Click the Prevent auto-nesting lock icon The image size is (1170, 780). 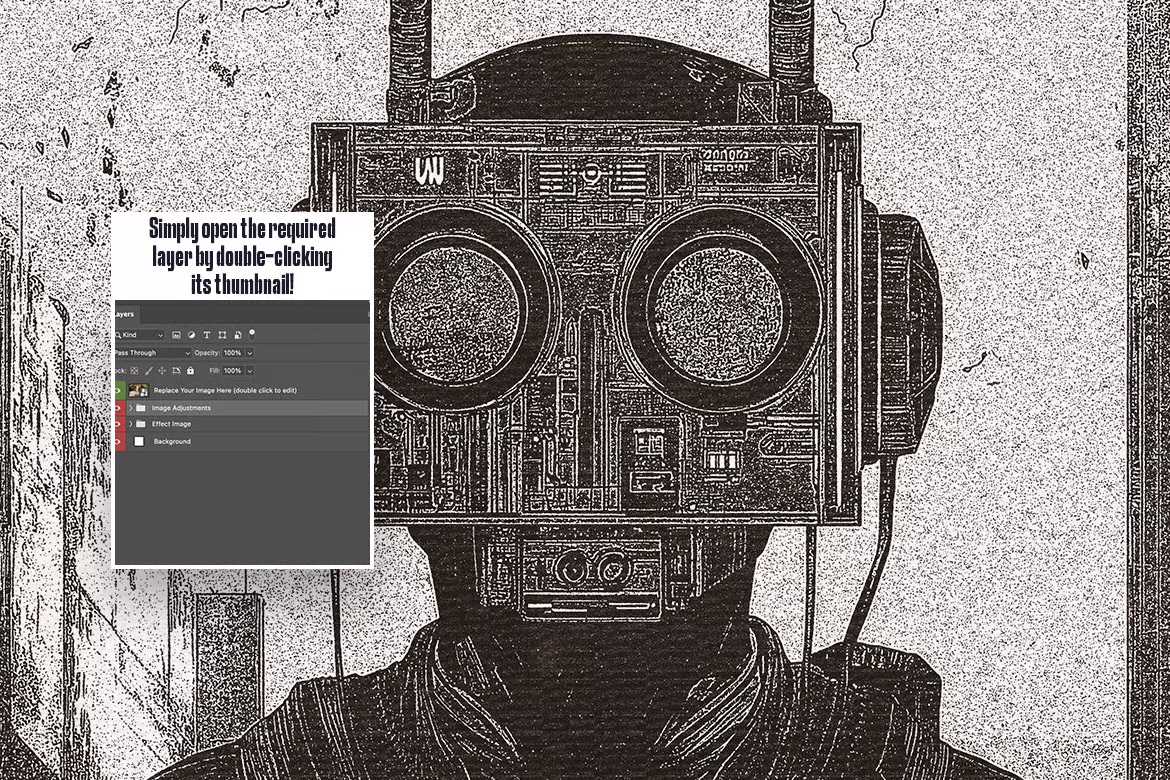(x=177, y=371)
